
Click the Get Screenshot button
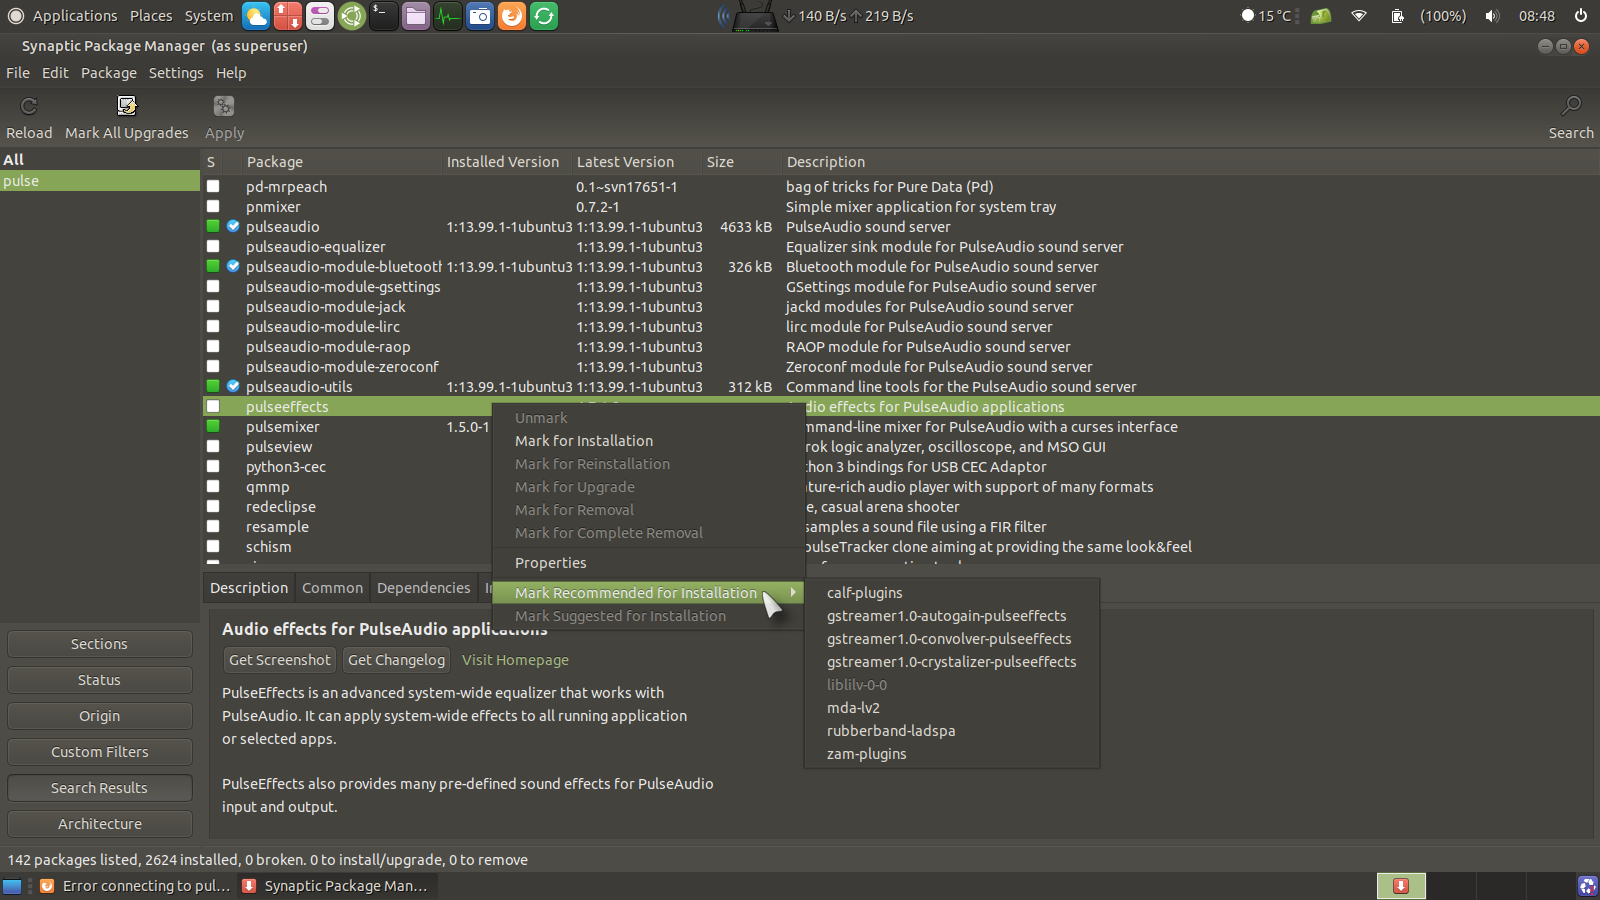click(279, 660)
